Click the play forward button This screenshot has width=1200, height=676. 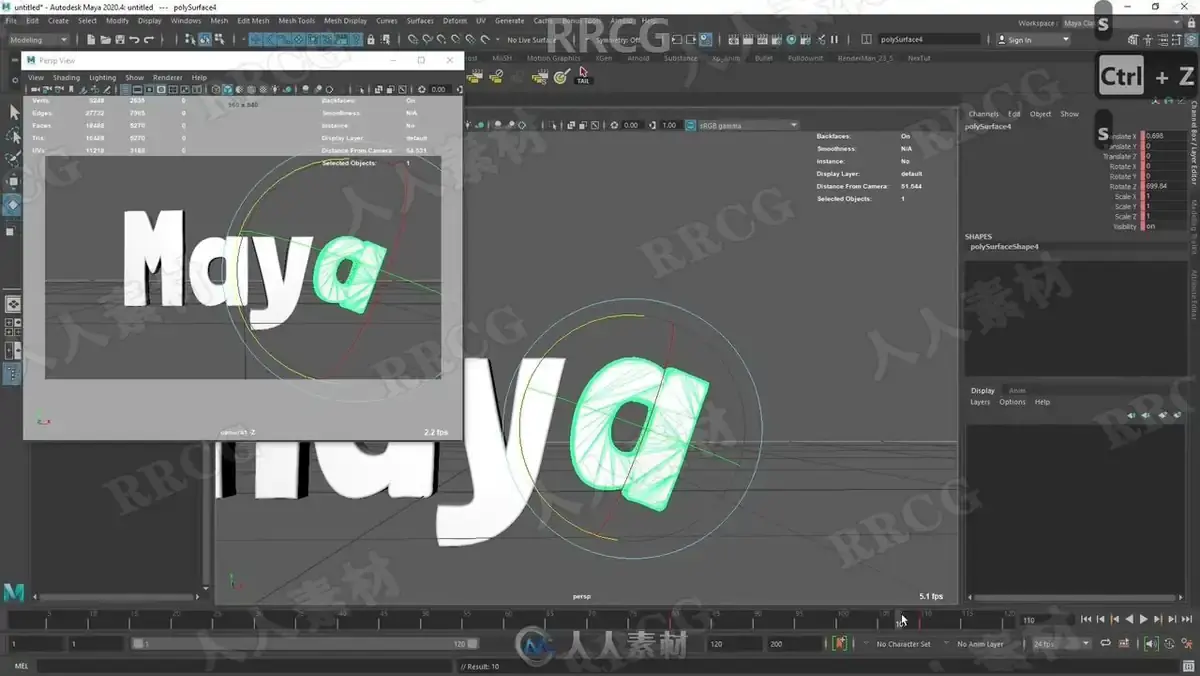coord(1144,620)
